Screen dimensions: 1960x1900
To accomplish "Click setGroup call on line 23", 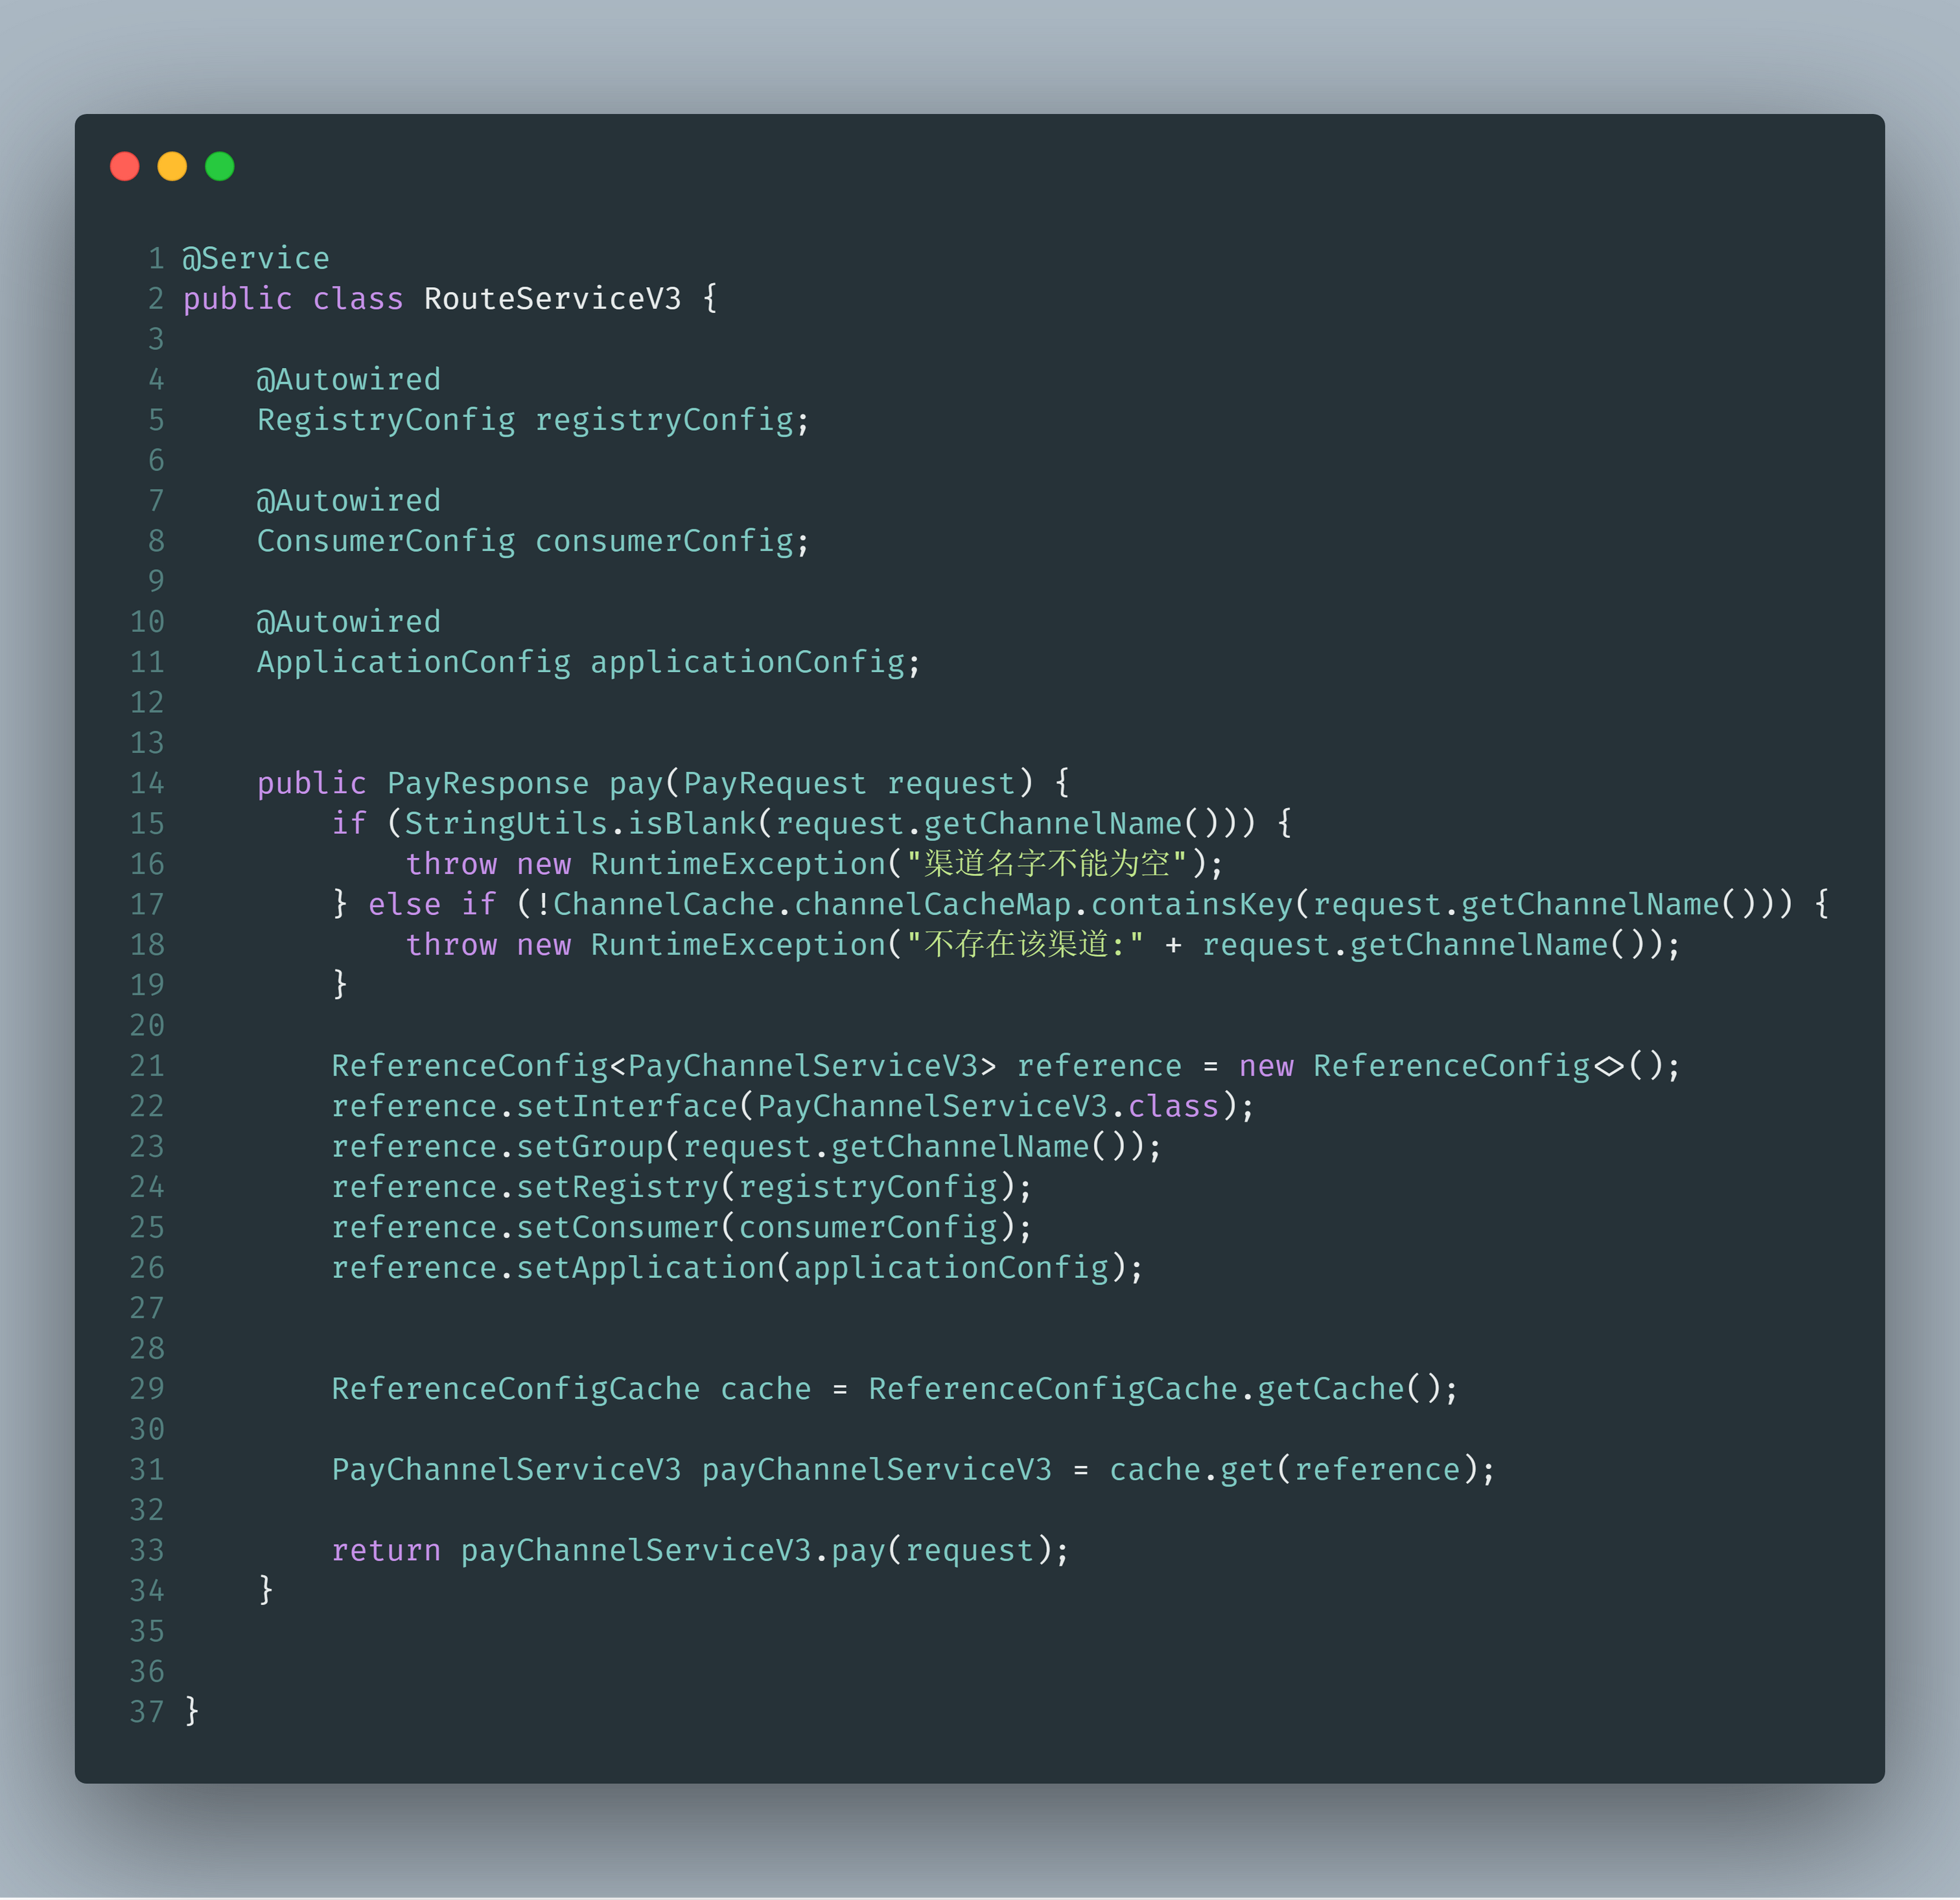I will tap(590, 1147).
